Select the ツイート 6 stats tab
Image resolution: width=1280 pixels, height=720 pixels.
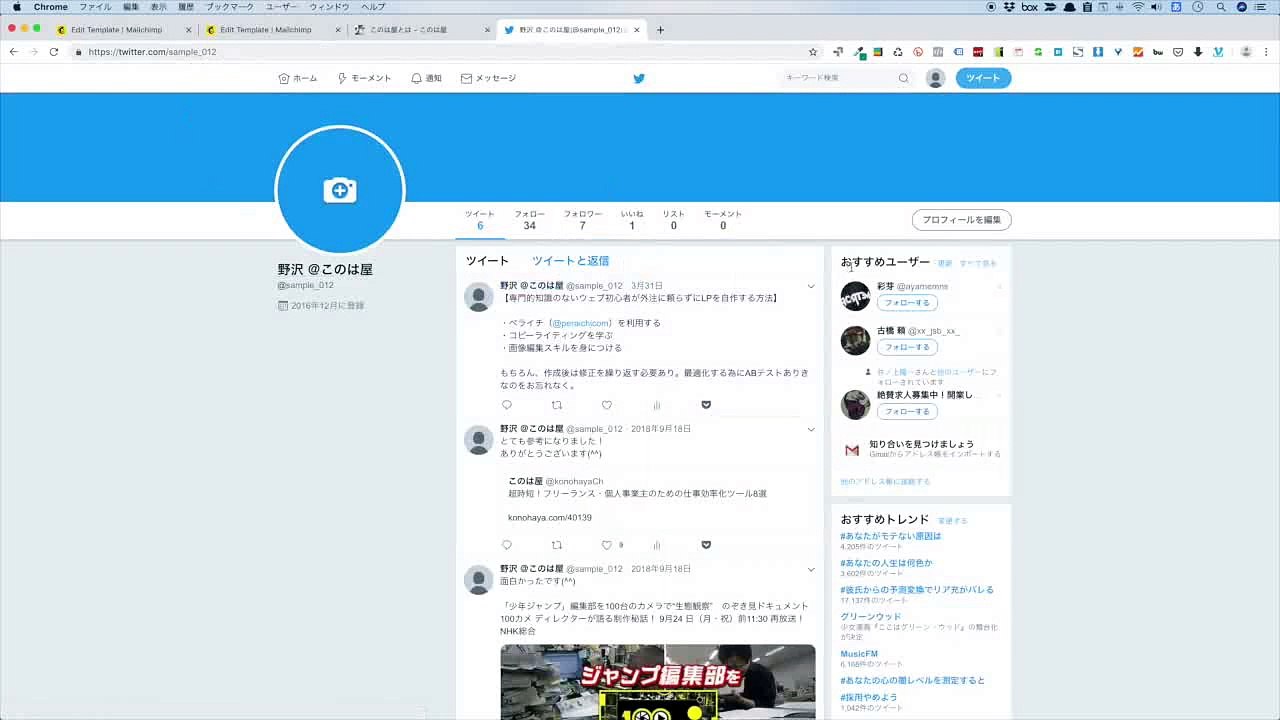click(x=479, y=220)
